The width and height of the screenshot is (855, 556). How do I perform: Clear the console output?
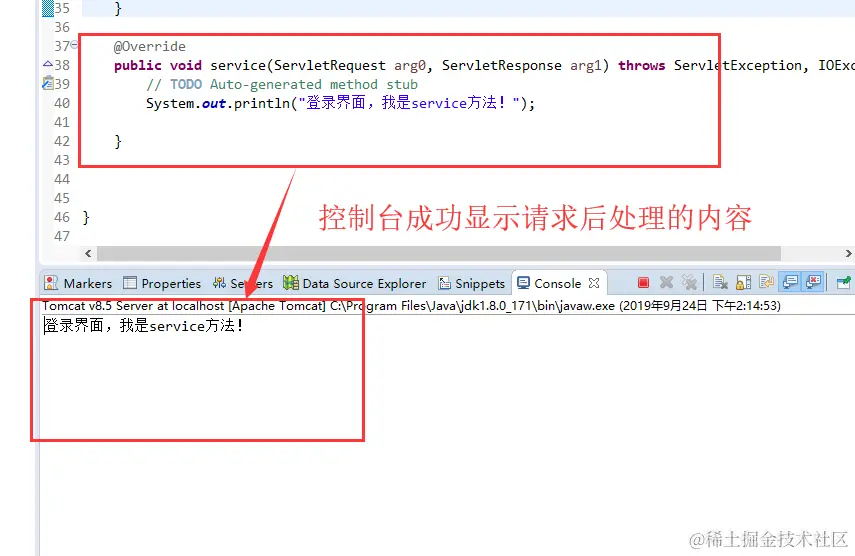point(720,282)
